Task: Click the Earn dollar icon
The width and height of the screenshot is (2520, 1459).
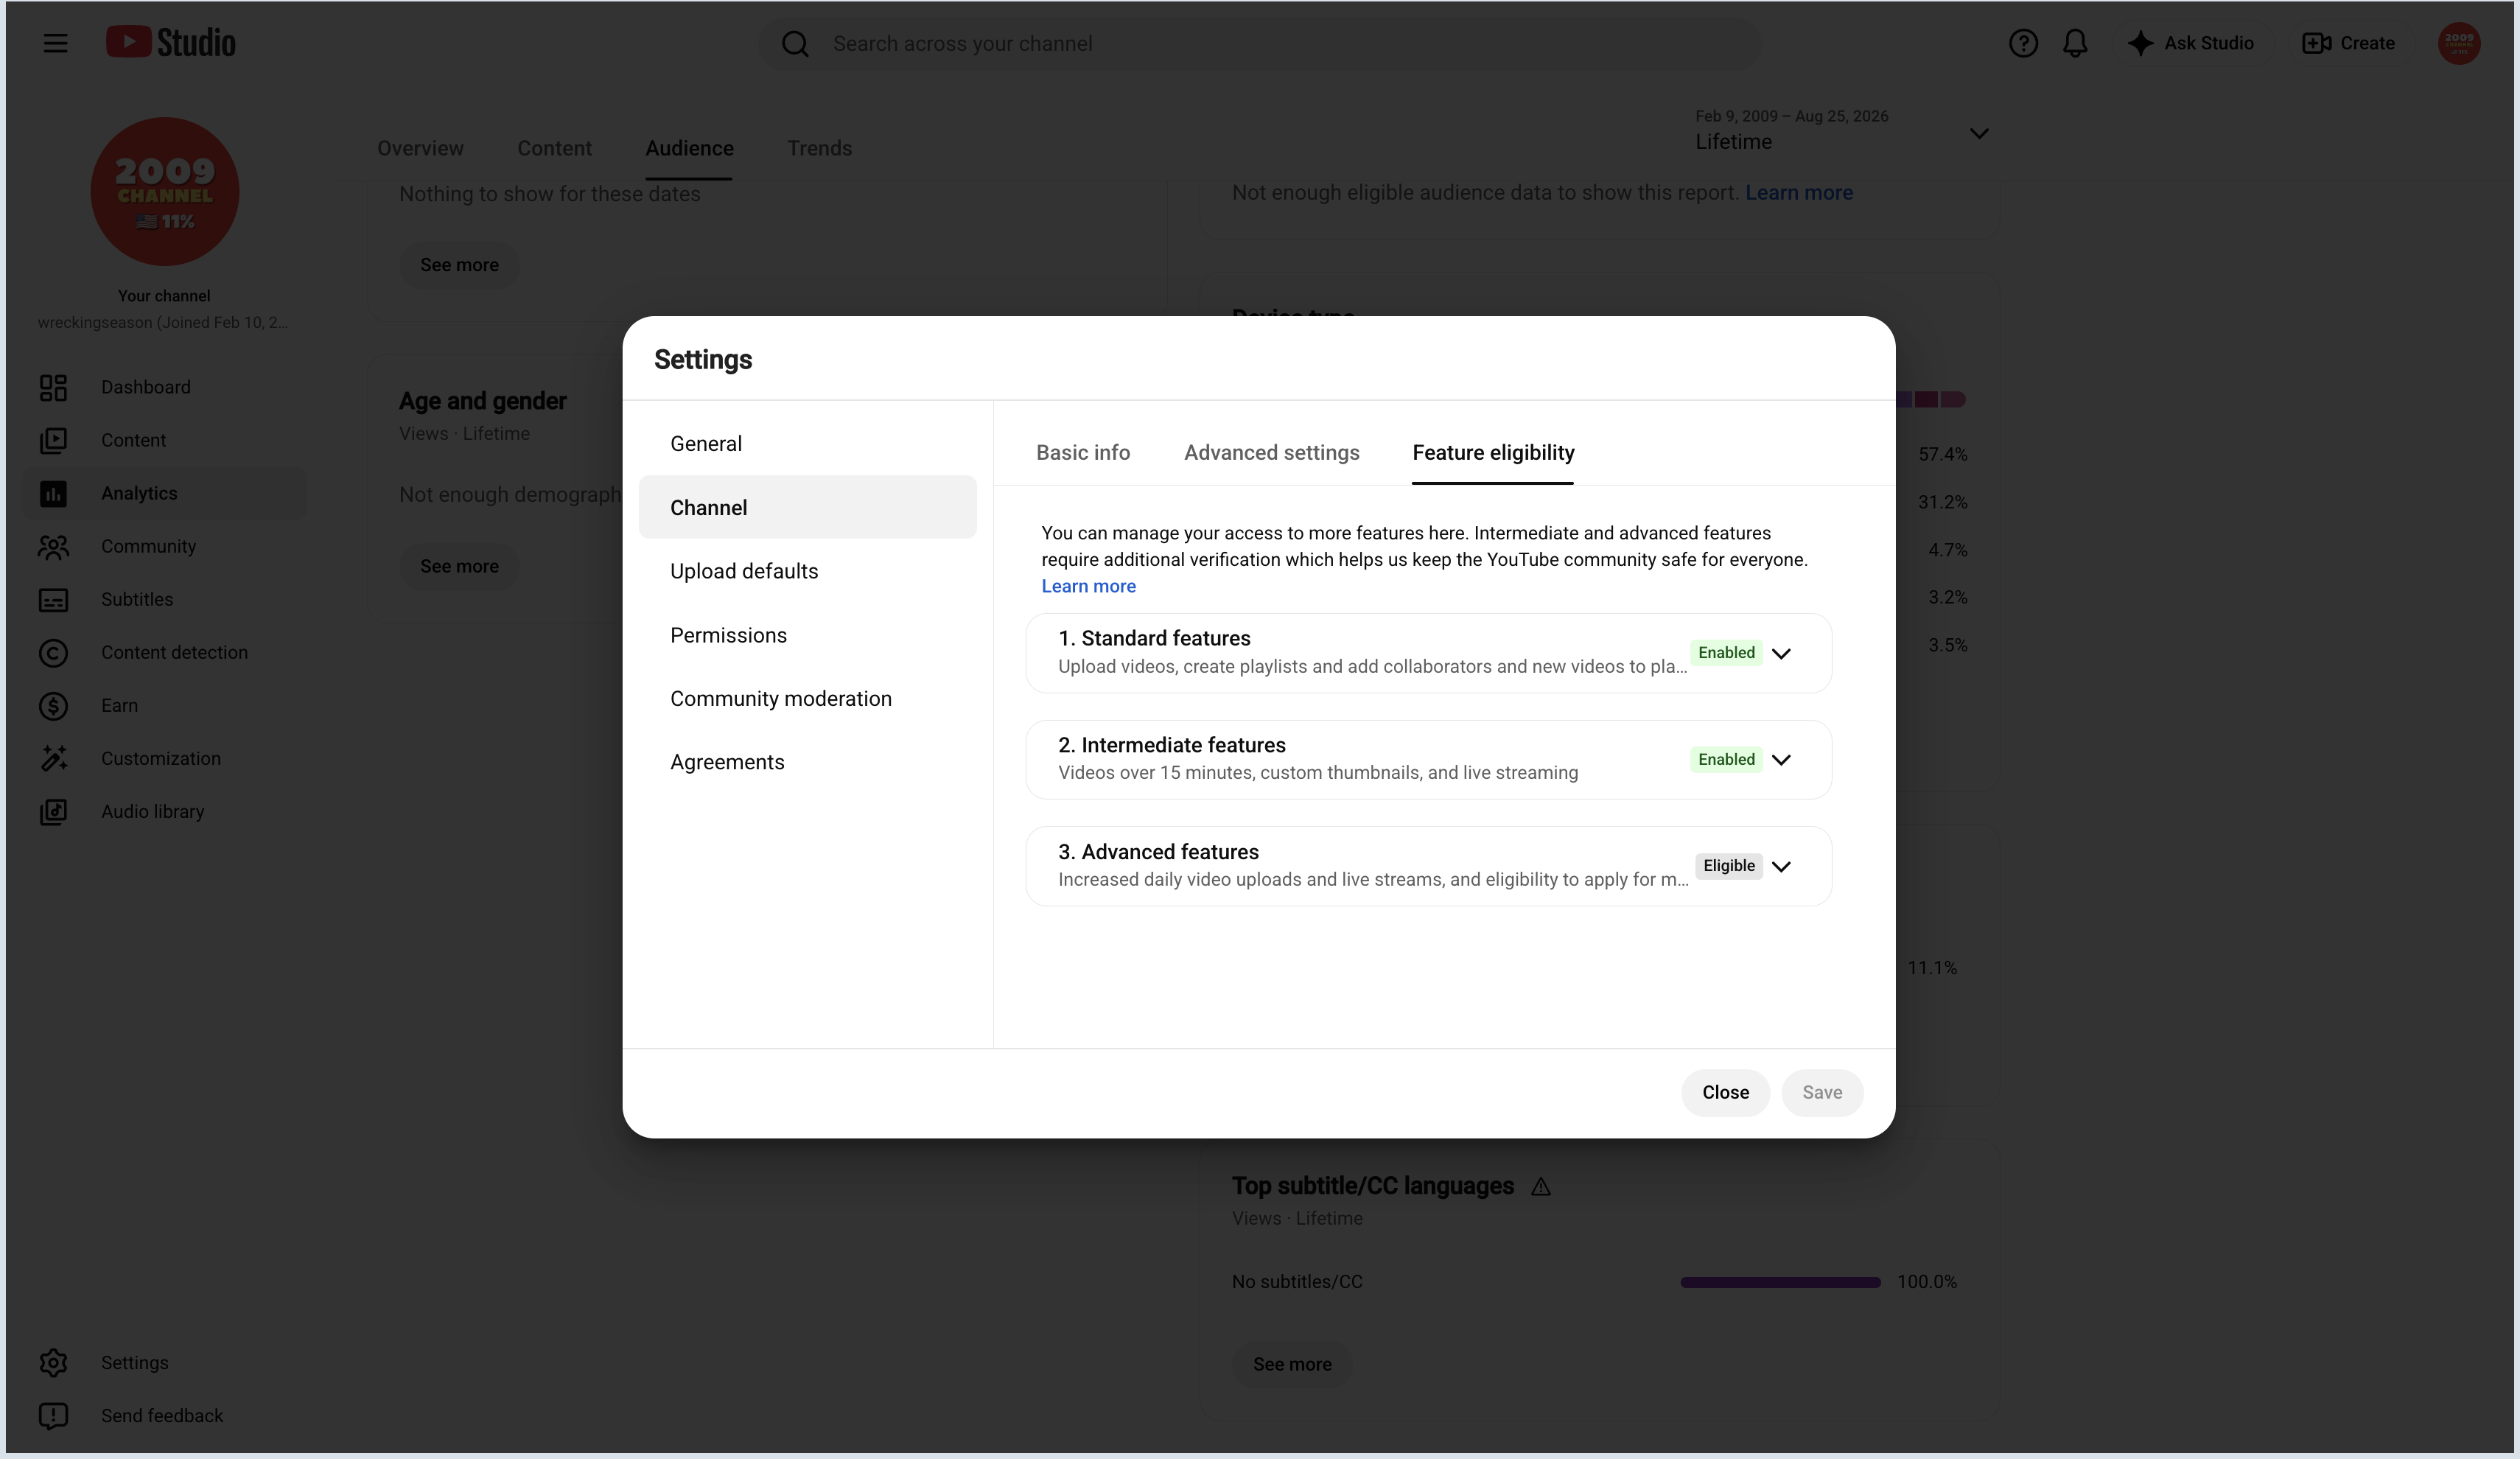Action: click(53, 705)
